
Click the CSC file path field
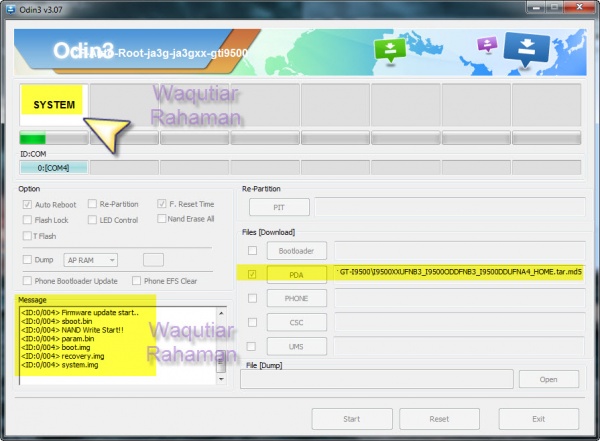pyautogui.click(x=460, y=322)
